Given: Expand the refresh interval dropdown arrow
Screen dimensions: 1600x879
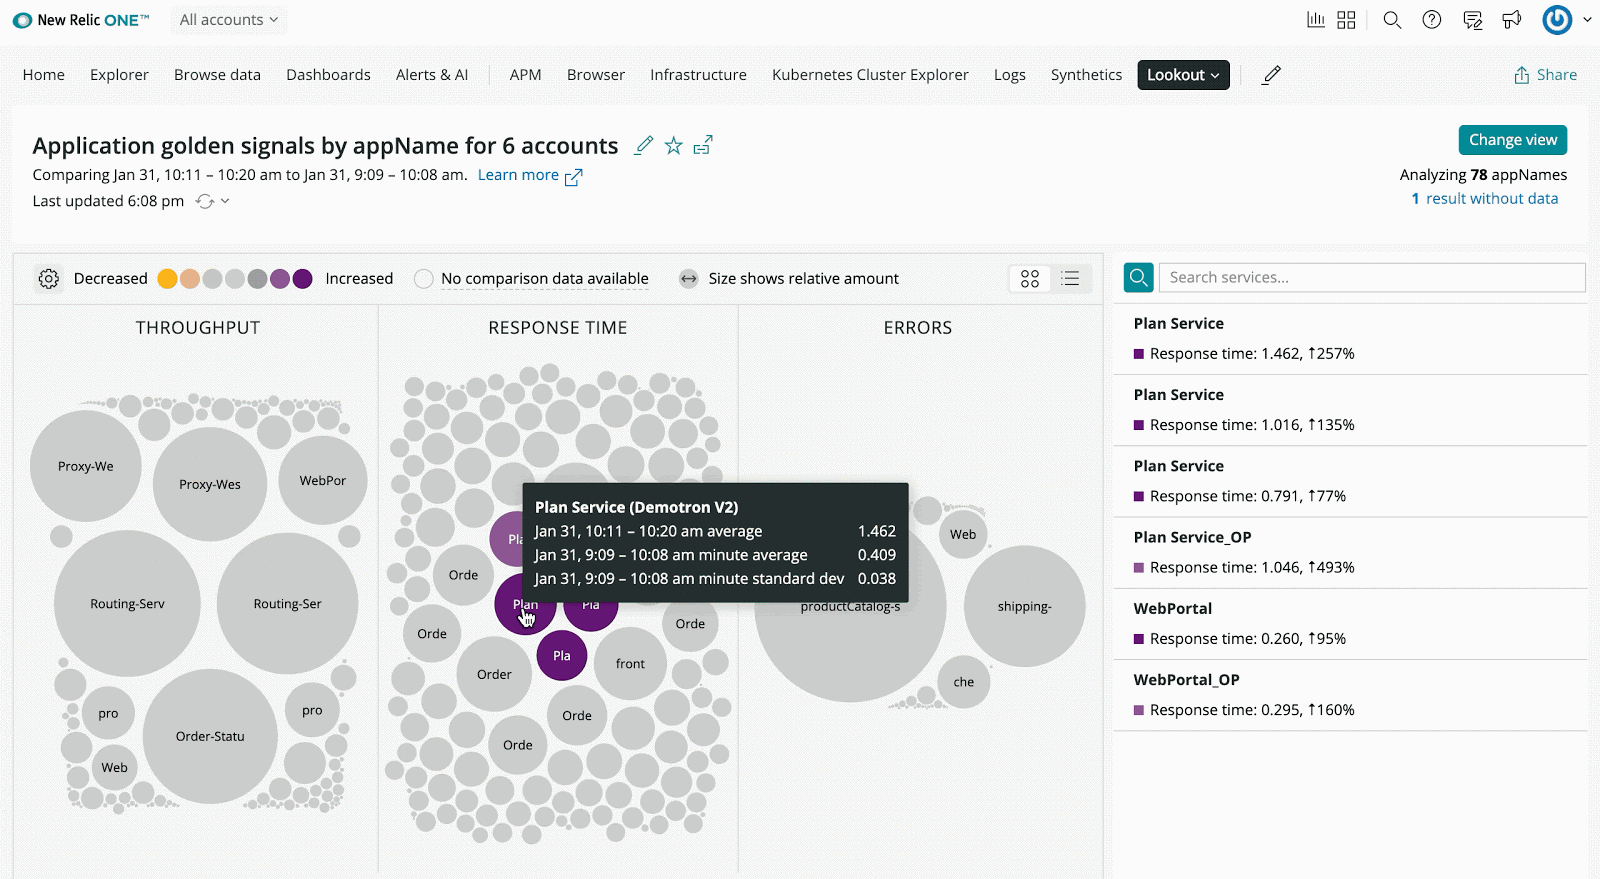Looking at the screenshot, I should pyautogui.click(x=225, y=201).
